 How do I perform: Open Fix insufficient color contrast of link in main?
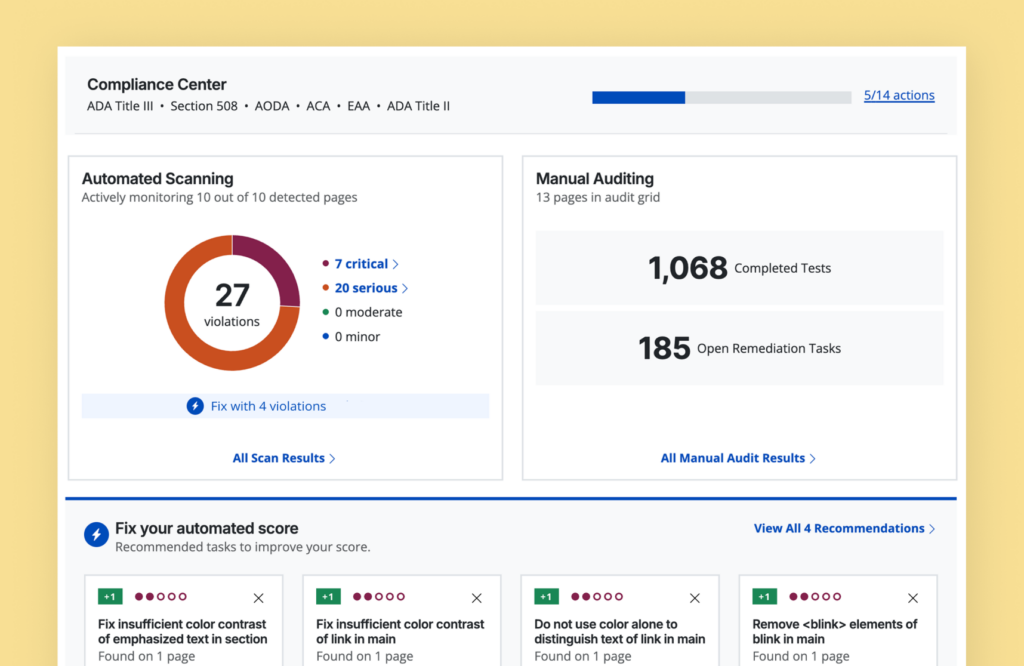point(400,631)
